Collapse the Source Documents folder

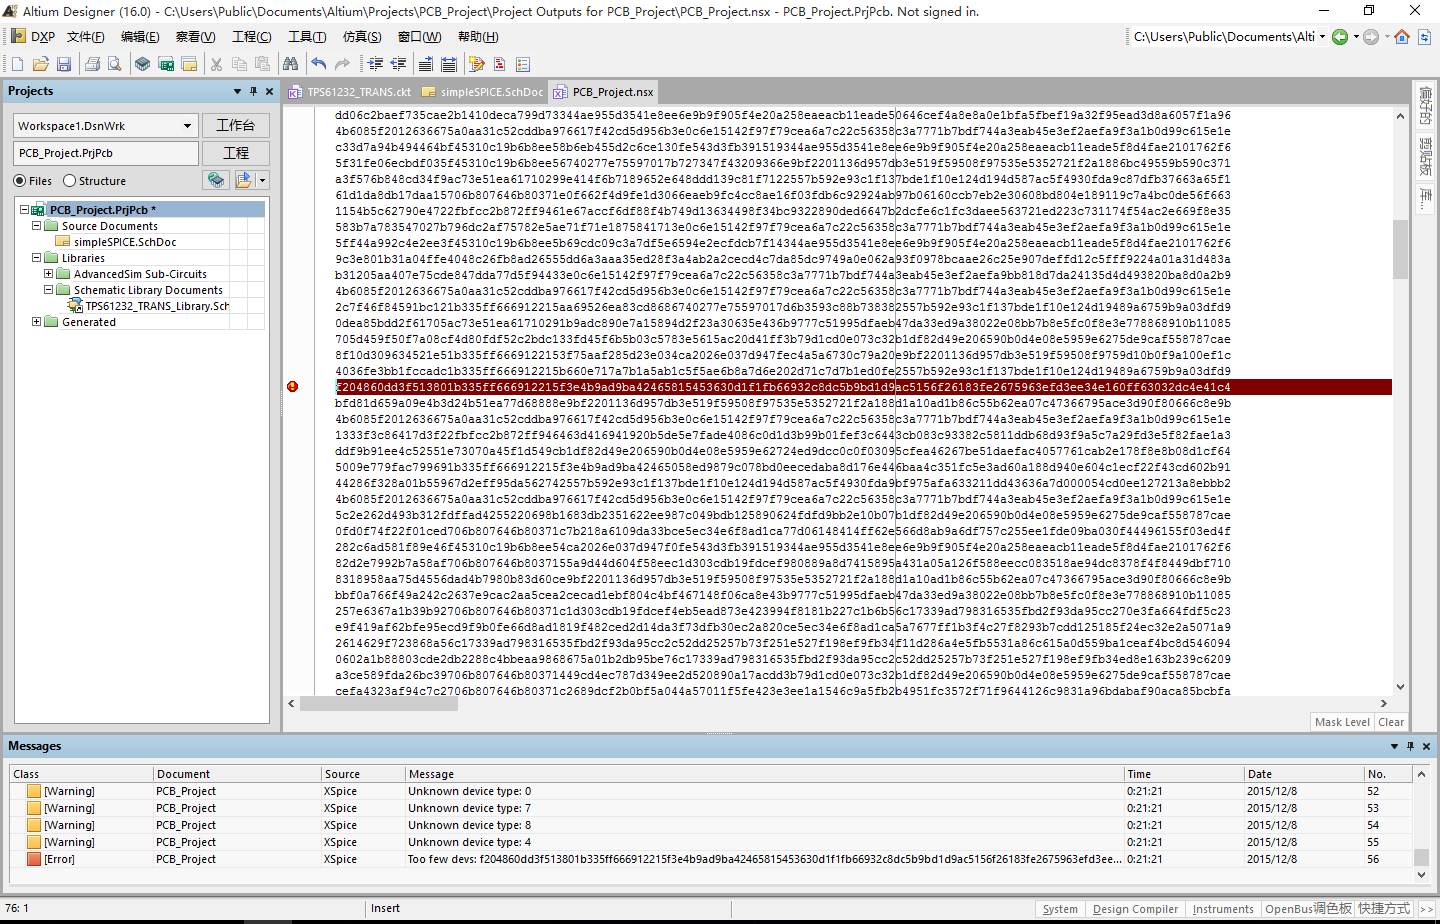click(37, 226)
